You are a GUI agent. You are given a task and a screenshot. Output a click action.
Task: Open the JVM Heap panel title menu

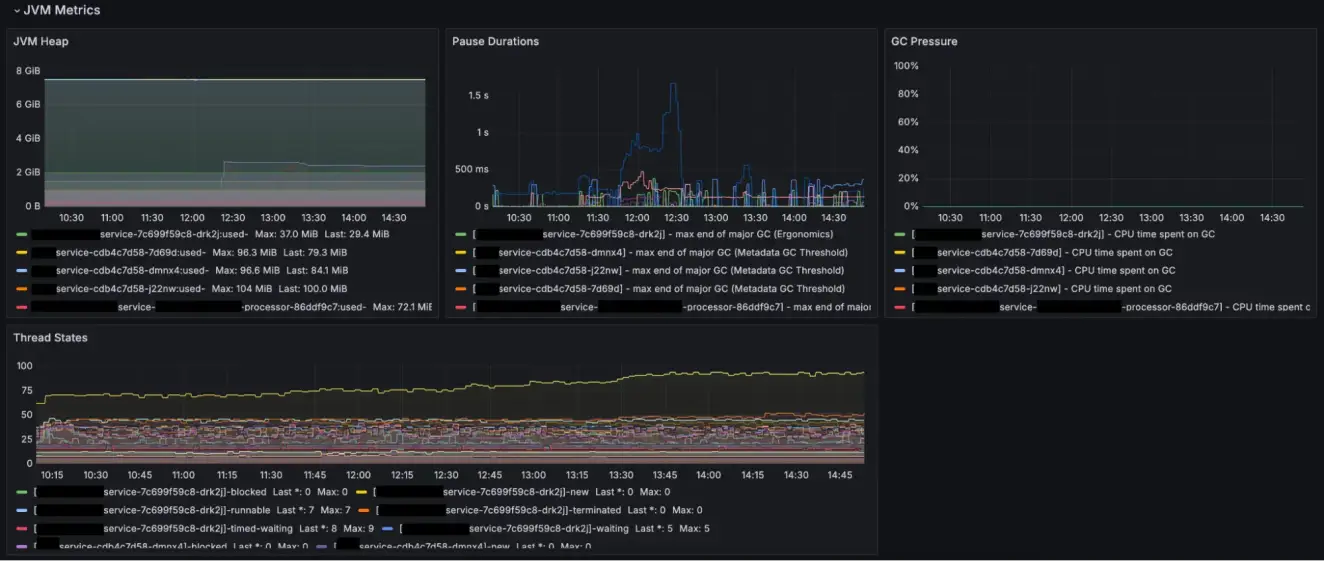click(x=41, y=41)
